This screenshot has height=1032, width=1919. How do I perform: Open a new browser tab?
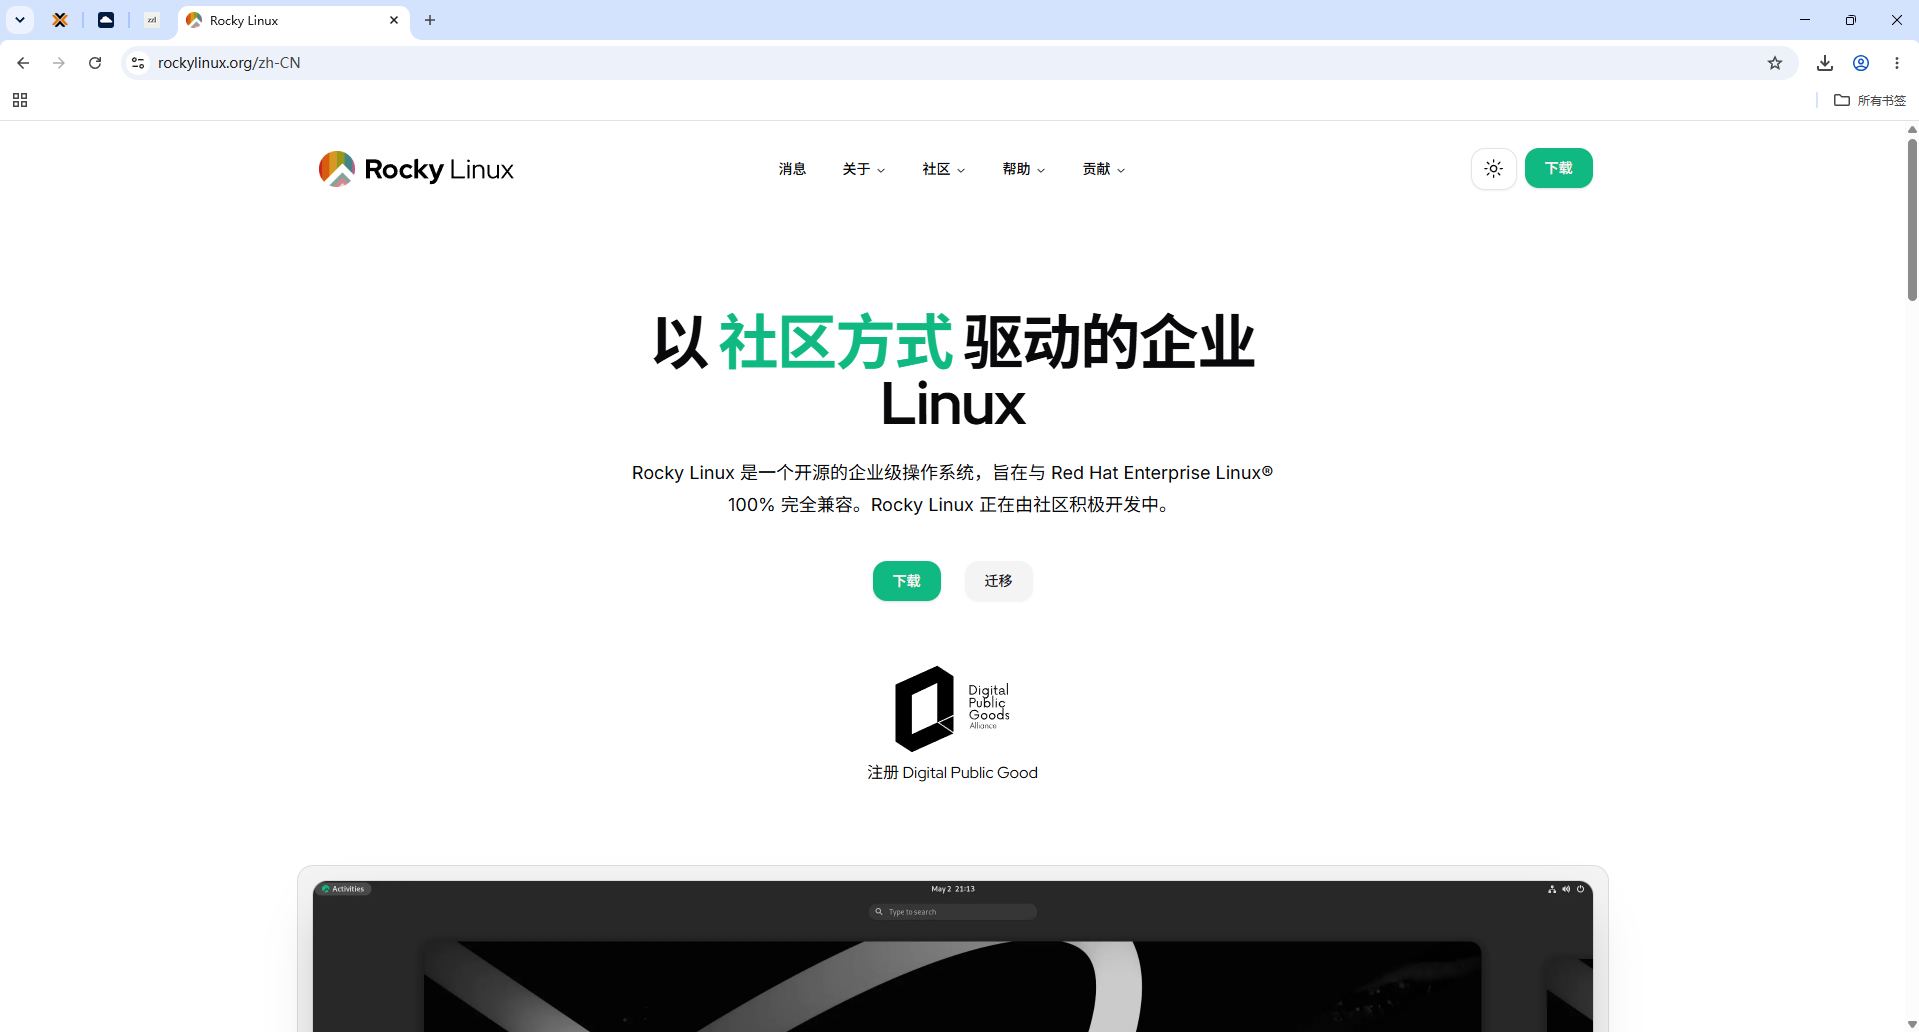430,20
